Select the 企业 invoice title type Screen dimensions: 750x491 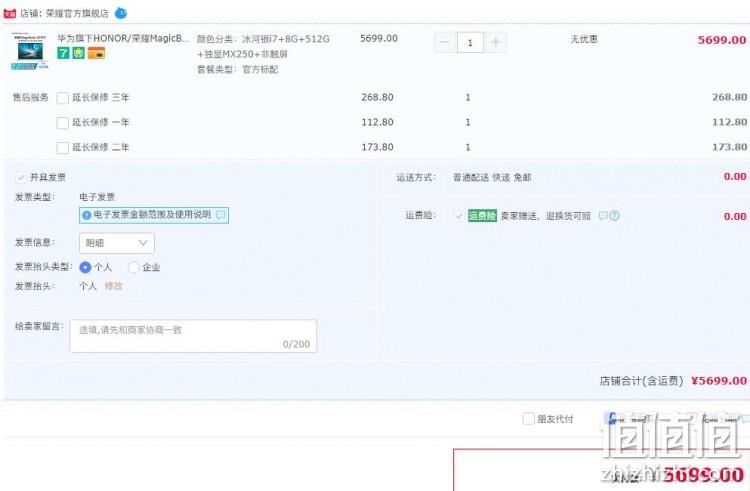click(133, 267)
